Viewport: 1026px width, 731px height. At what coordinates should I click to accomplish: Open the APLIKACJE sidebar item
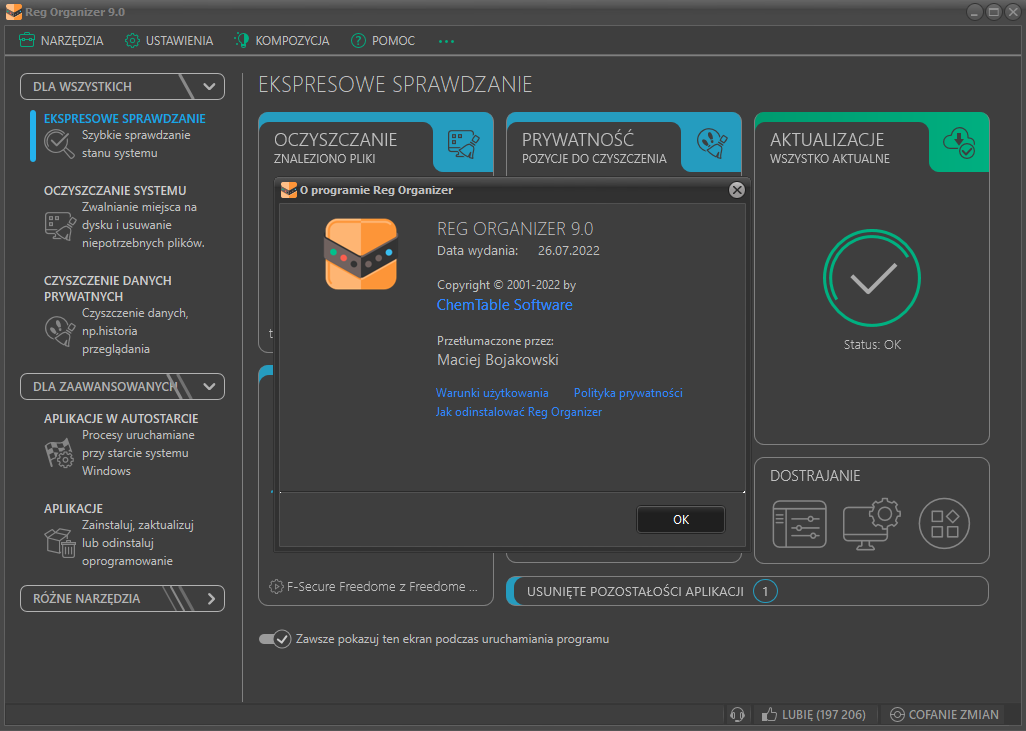click(x=73, y=508)
